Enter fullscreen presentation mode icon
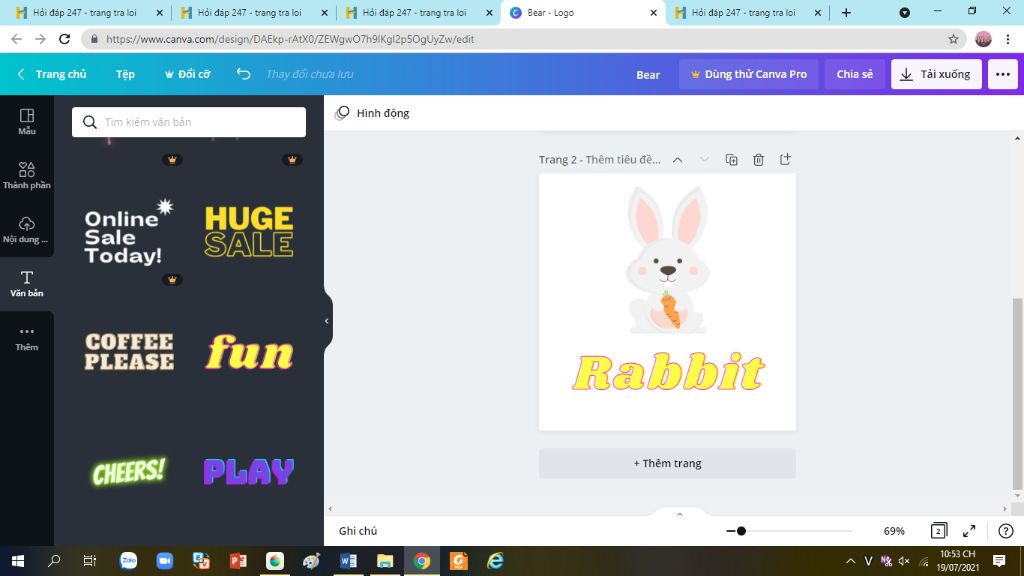The width and height of the screenshot is (1024, 576). [969, 531]
